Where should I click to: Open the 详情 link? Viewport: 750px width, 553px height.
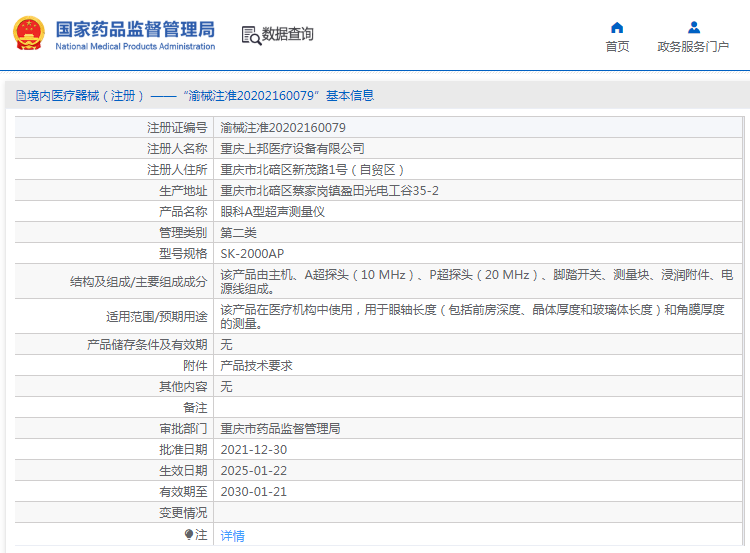pos(232,536)
